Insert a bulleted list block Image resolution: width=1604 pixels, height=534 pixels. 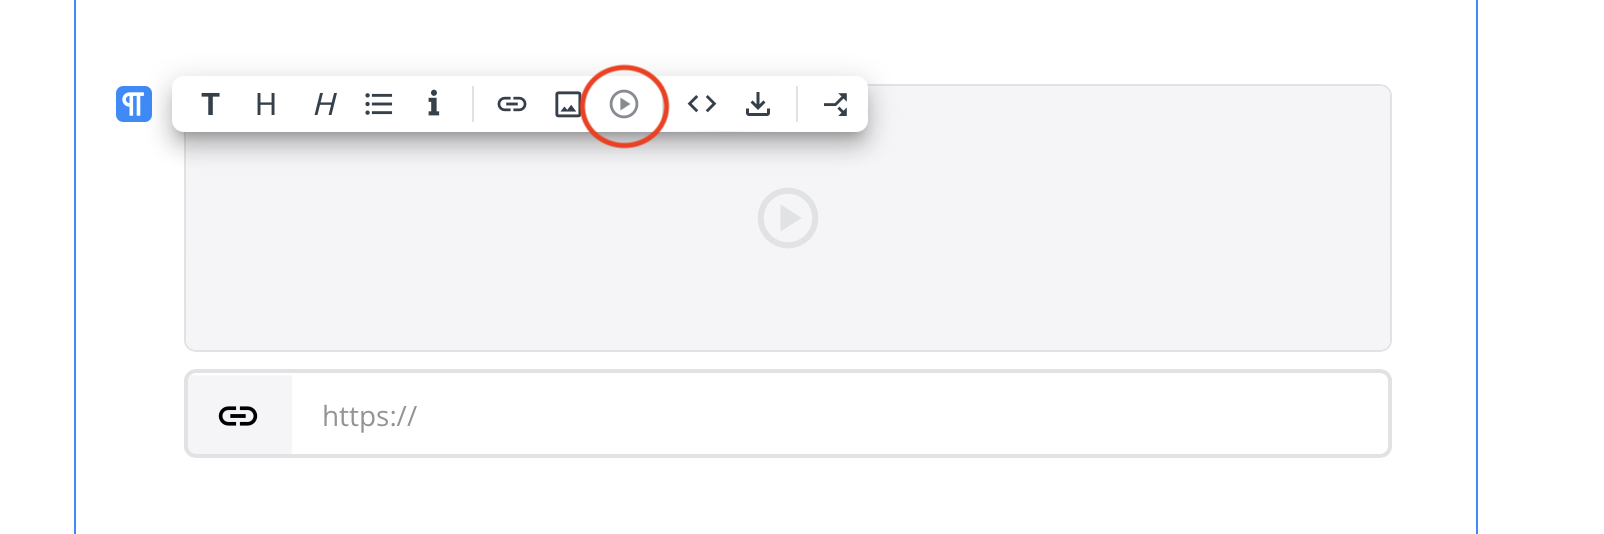point(379,104)
